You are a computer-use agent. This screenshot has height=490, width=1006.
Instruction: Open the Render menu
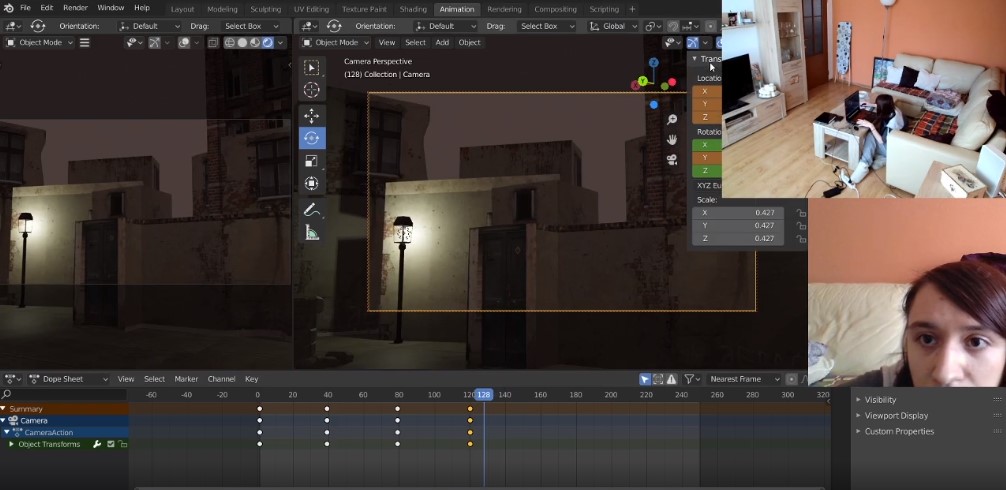(75, 8)
